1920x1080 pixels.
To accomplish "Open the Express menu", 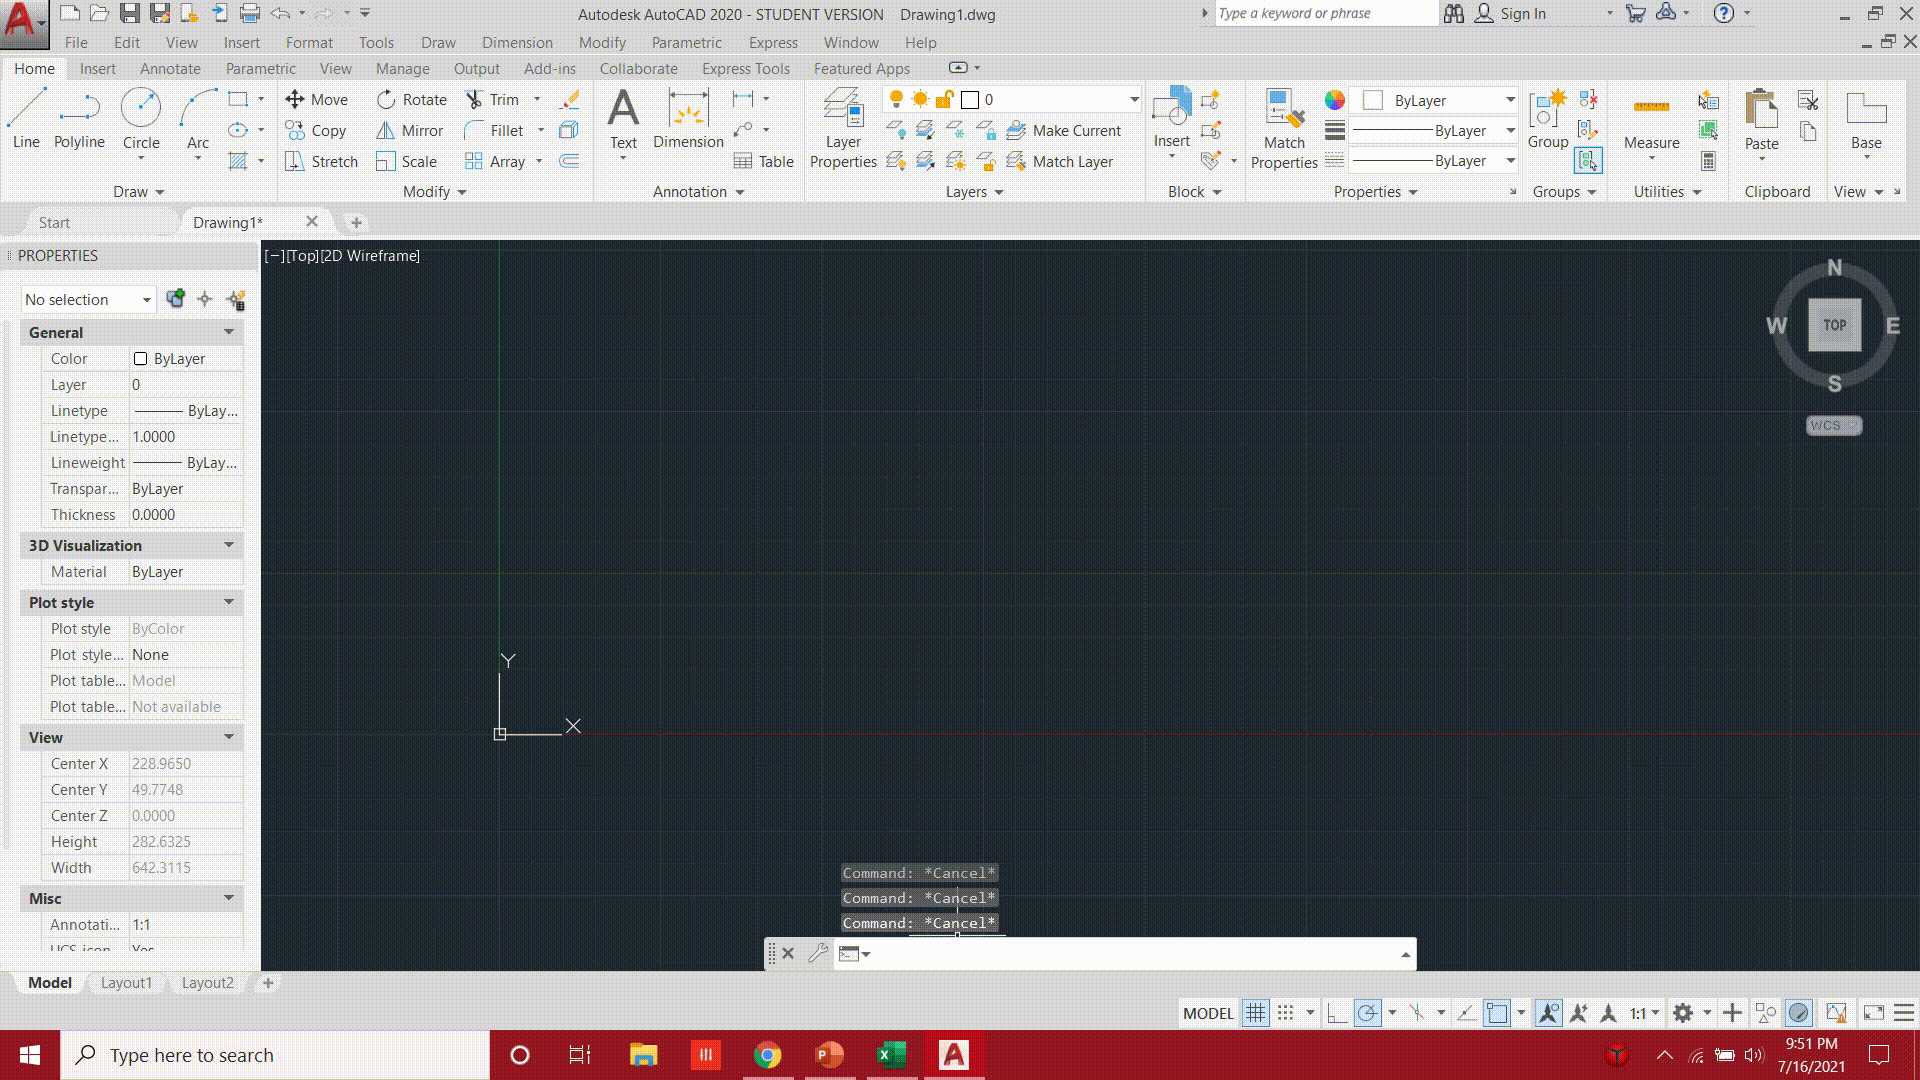I will (773, 42).
